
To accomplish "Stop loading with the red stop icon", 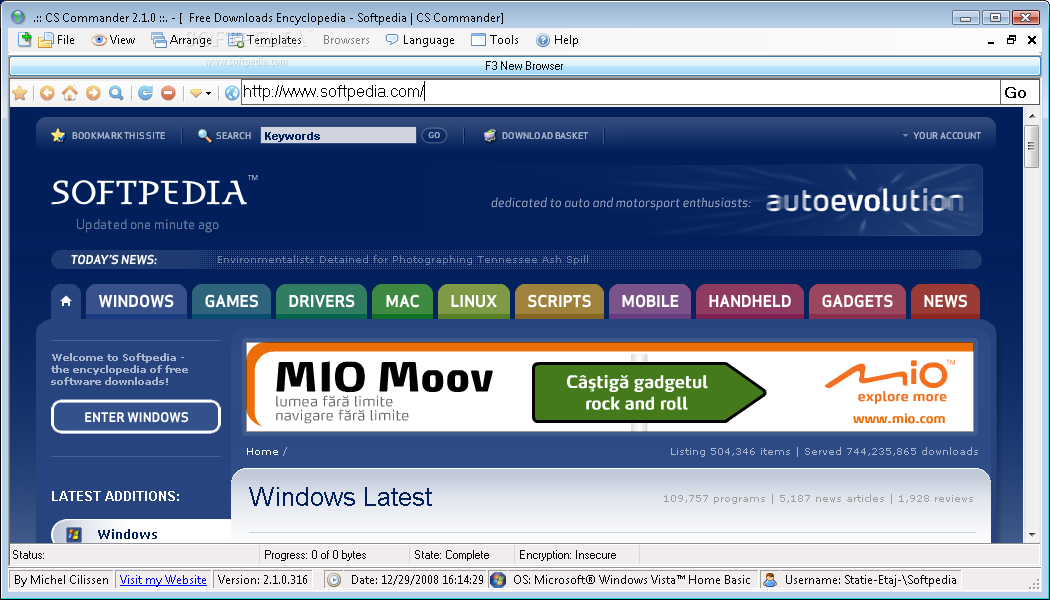I will pos(168,93).
